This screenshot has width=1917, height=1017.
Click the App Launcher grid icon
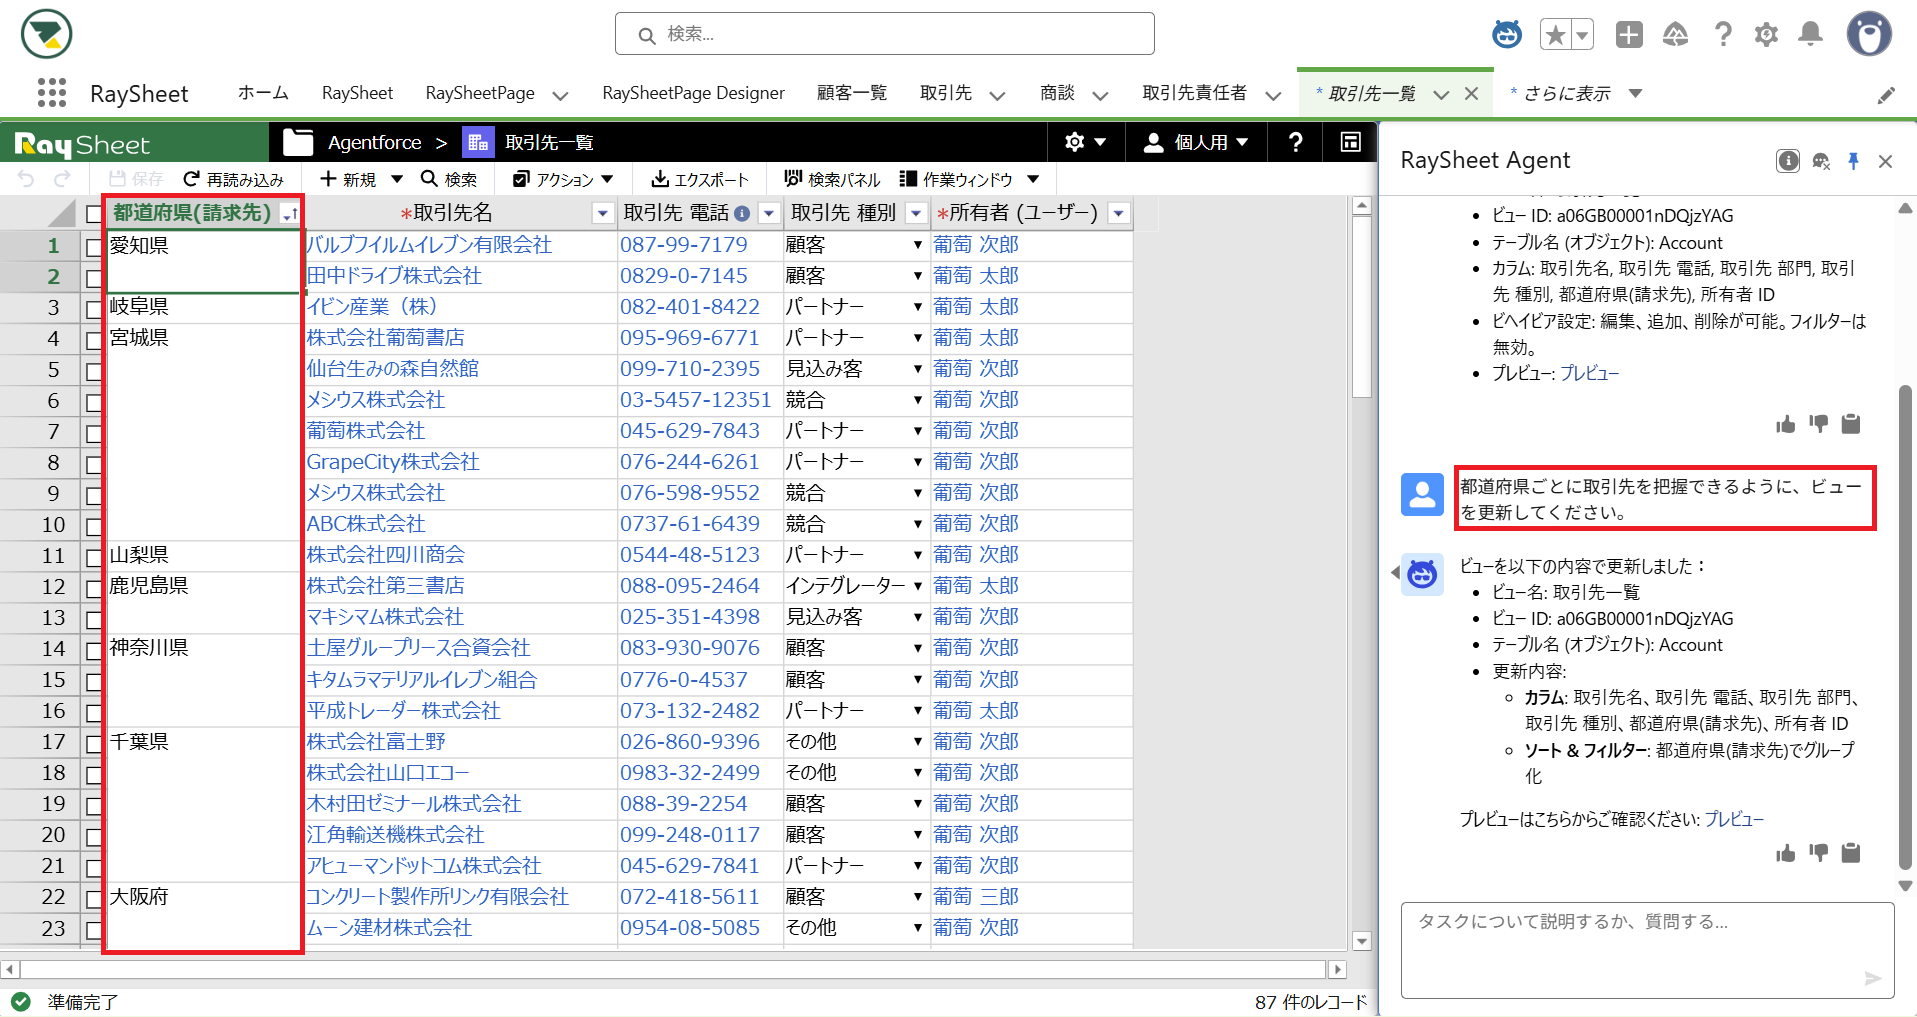pos(51,93)
